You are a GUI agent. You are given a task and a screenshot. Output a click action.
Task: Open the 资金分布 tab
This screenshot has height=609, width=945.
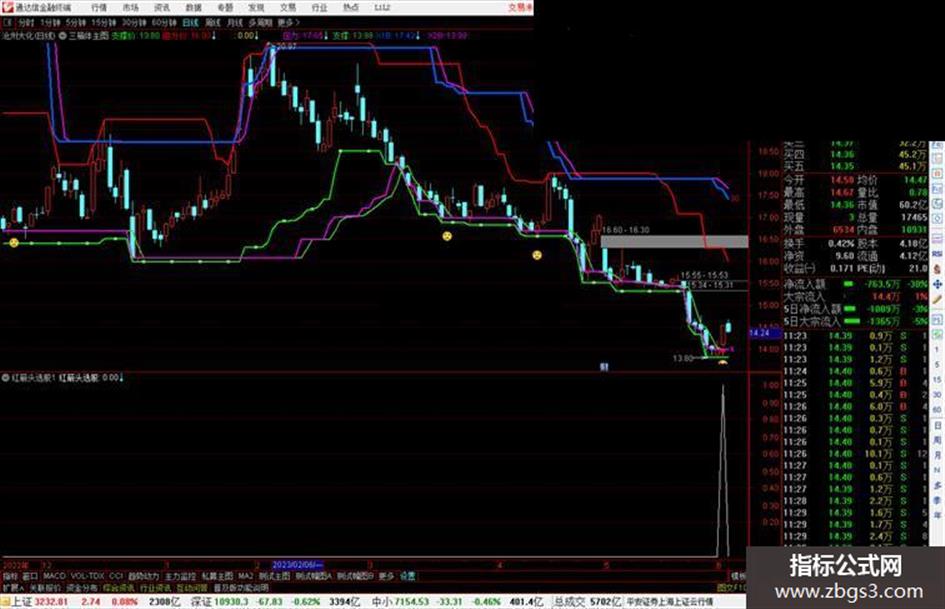click(x=82, y=587)
